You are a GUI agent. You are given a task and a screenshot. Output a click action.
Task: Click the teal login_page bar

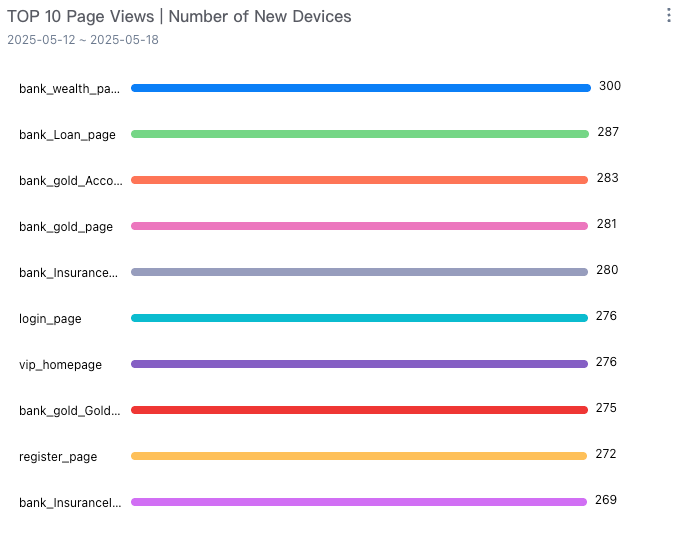[x=359, y=318]
